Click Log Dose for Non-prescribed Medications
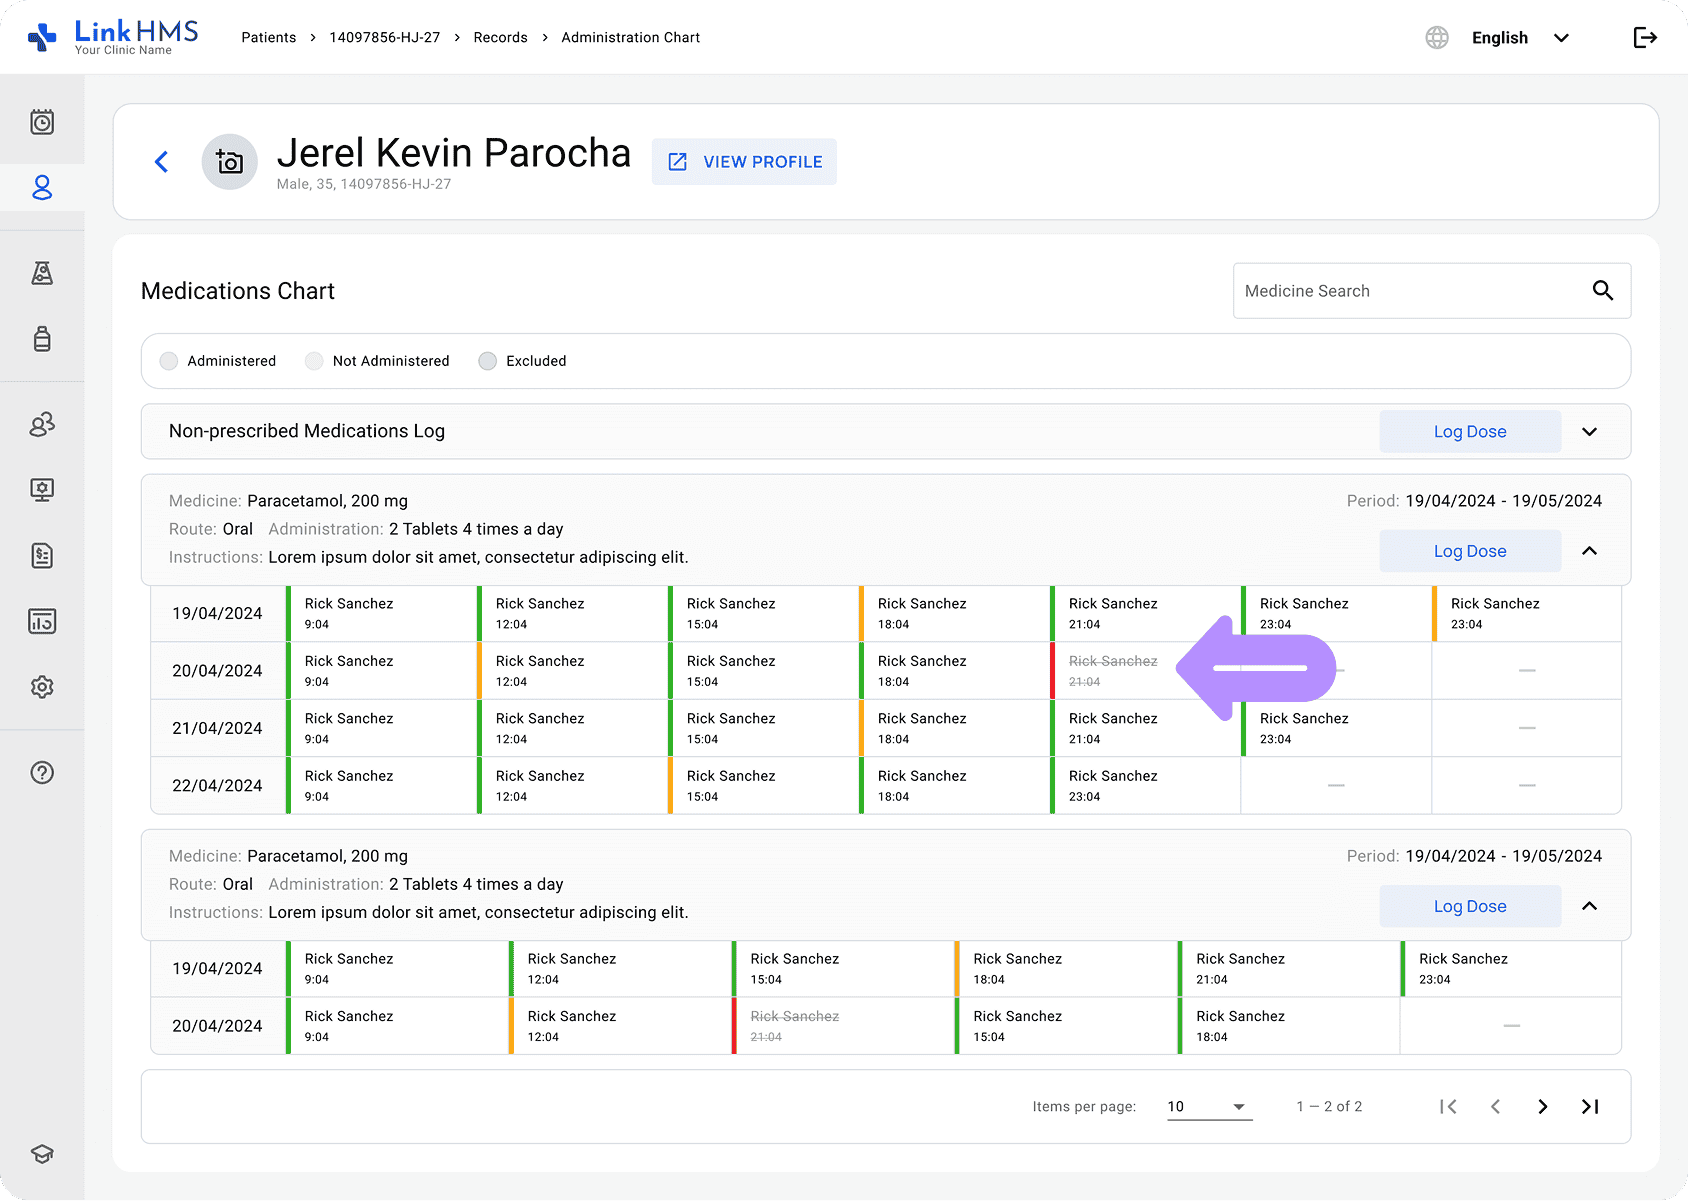This screenshot has height=1201, width=1688. pyautogui.click(x=1469, y=432)
